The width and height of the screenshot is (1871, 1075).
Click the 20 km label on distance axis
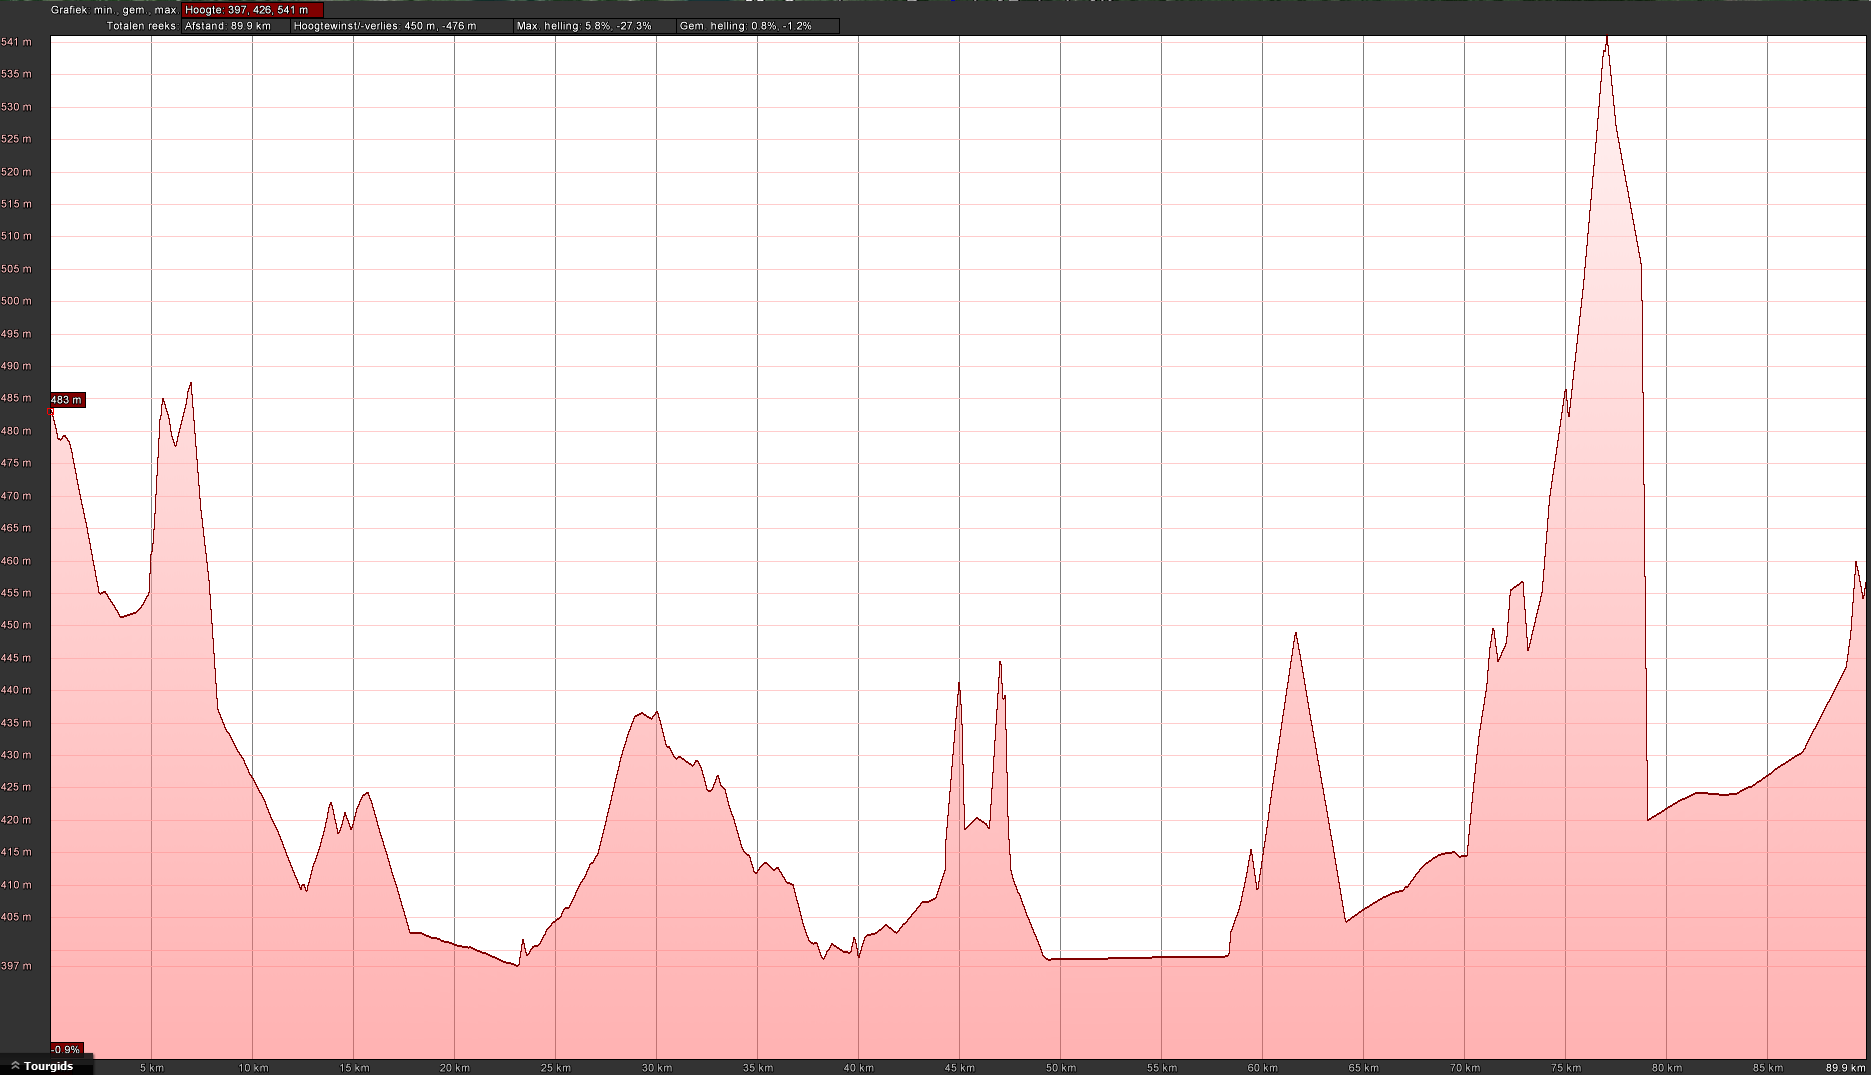click(x=454, y=1068)
